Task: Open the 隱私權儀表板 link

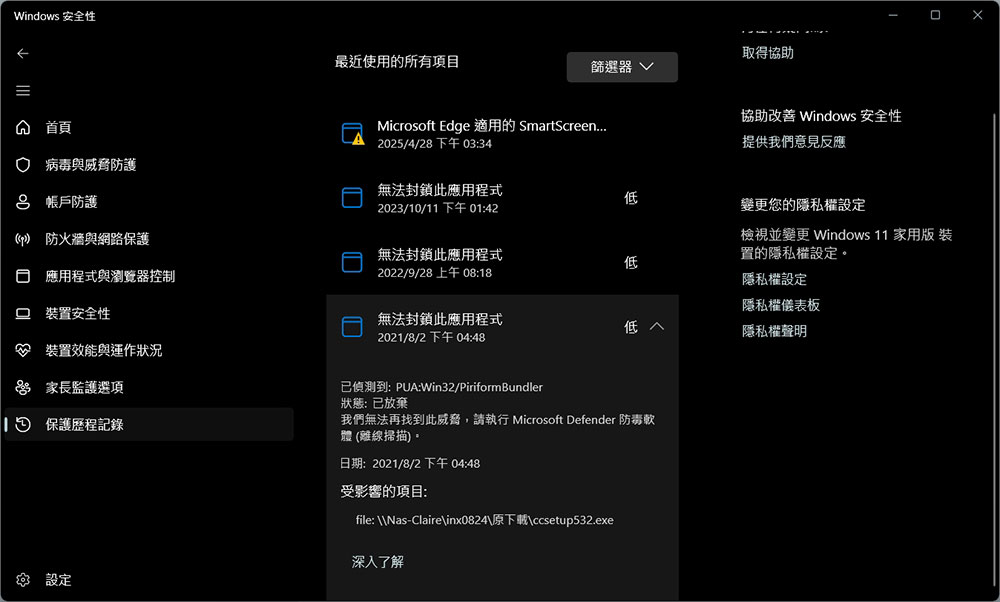Action: tap(781, 305)
